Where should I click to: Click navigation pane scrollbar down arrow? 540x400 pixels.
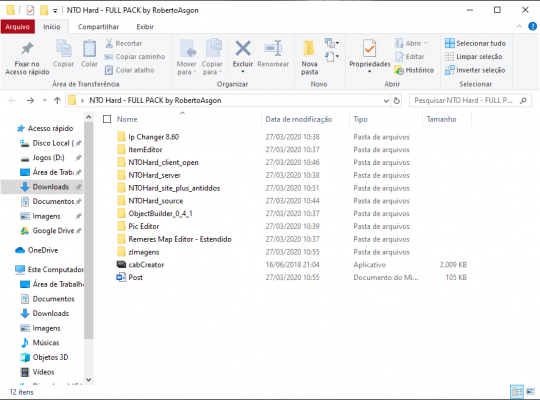89,379
